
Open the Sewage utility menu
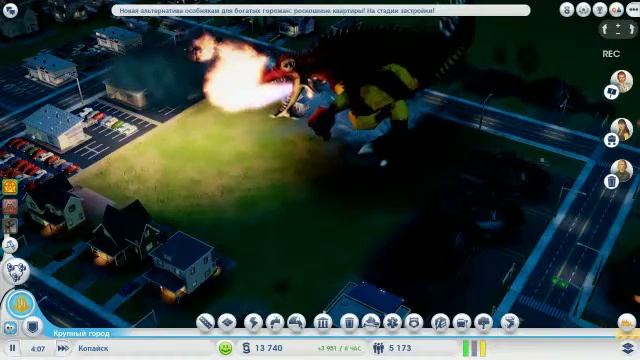coord(296,322)
